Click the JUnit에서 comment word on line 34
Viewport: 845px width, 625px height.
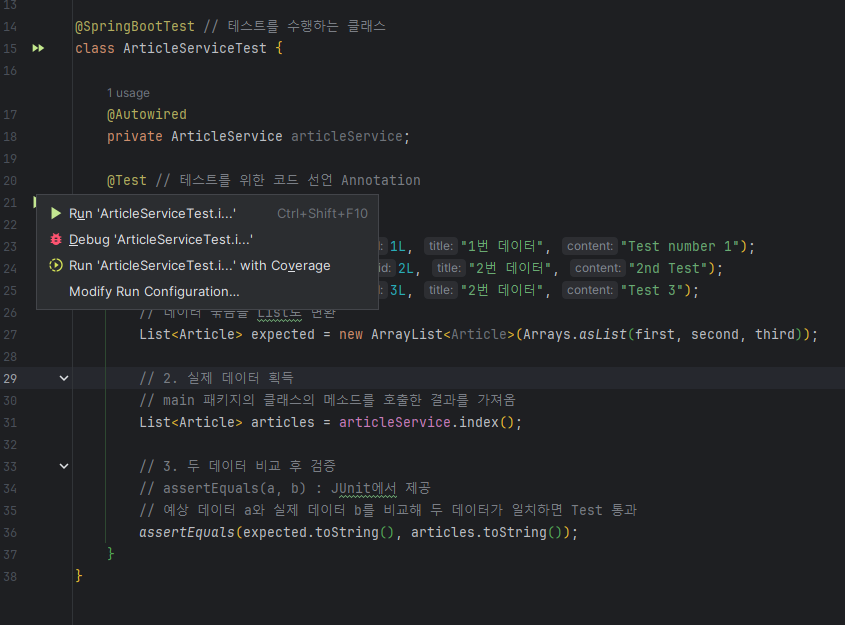coord(364,488)
